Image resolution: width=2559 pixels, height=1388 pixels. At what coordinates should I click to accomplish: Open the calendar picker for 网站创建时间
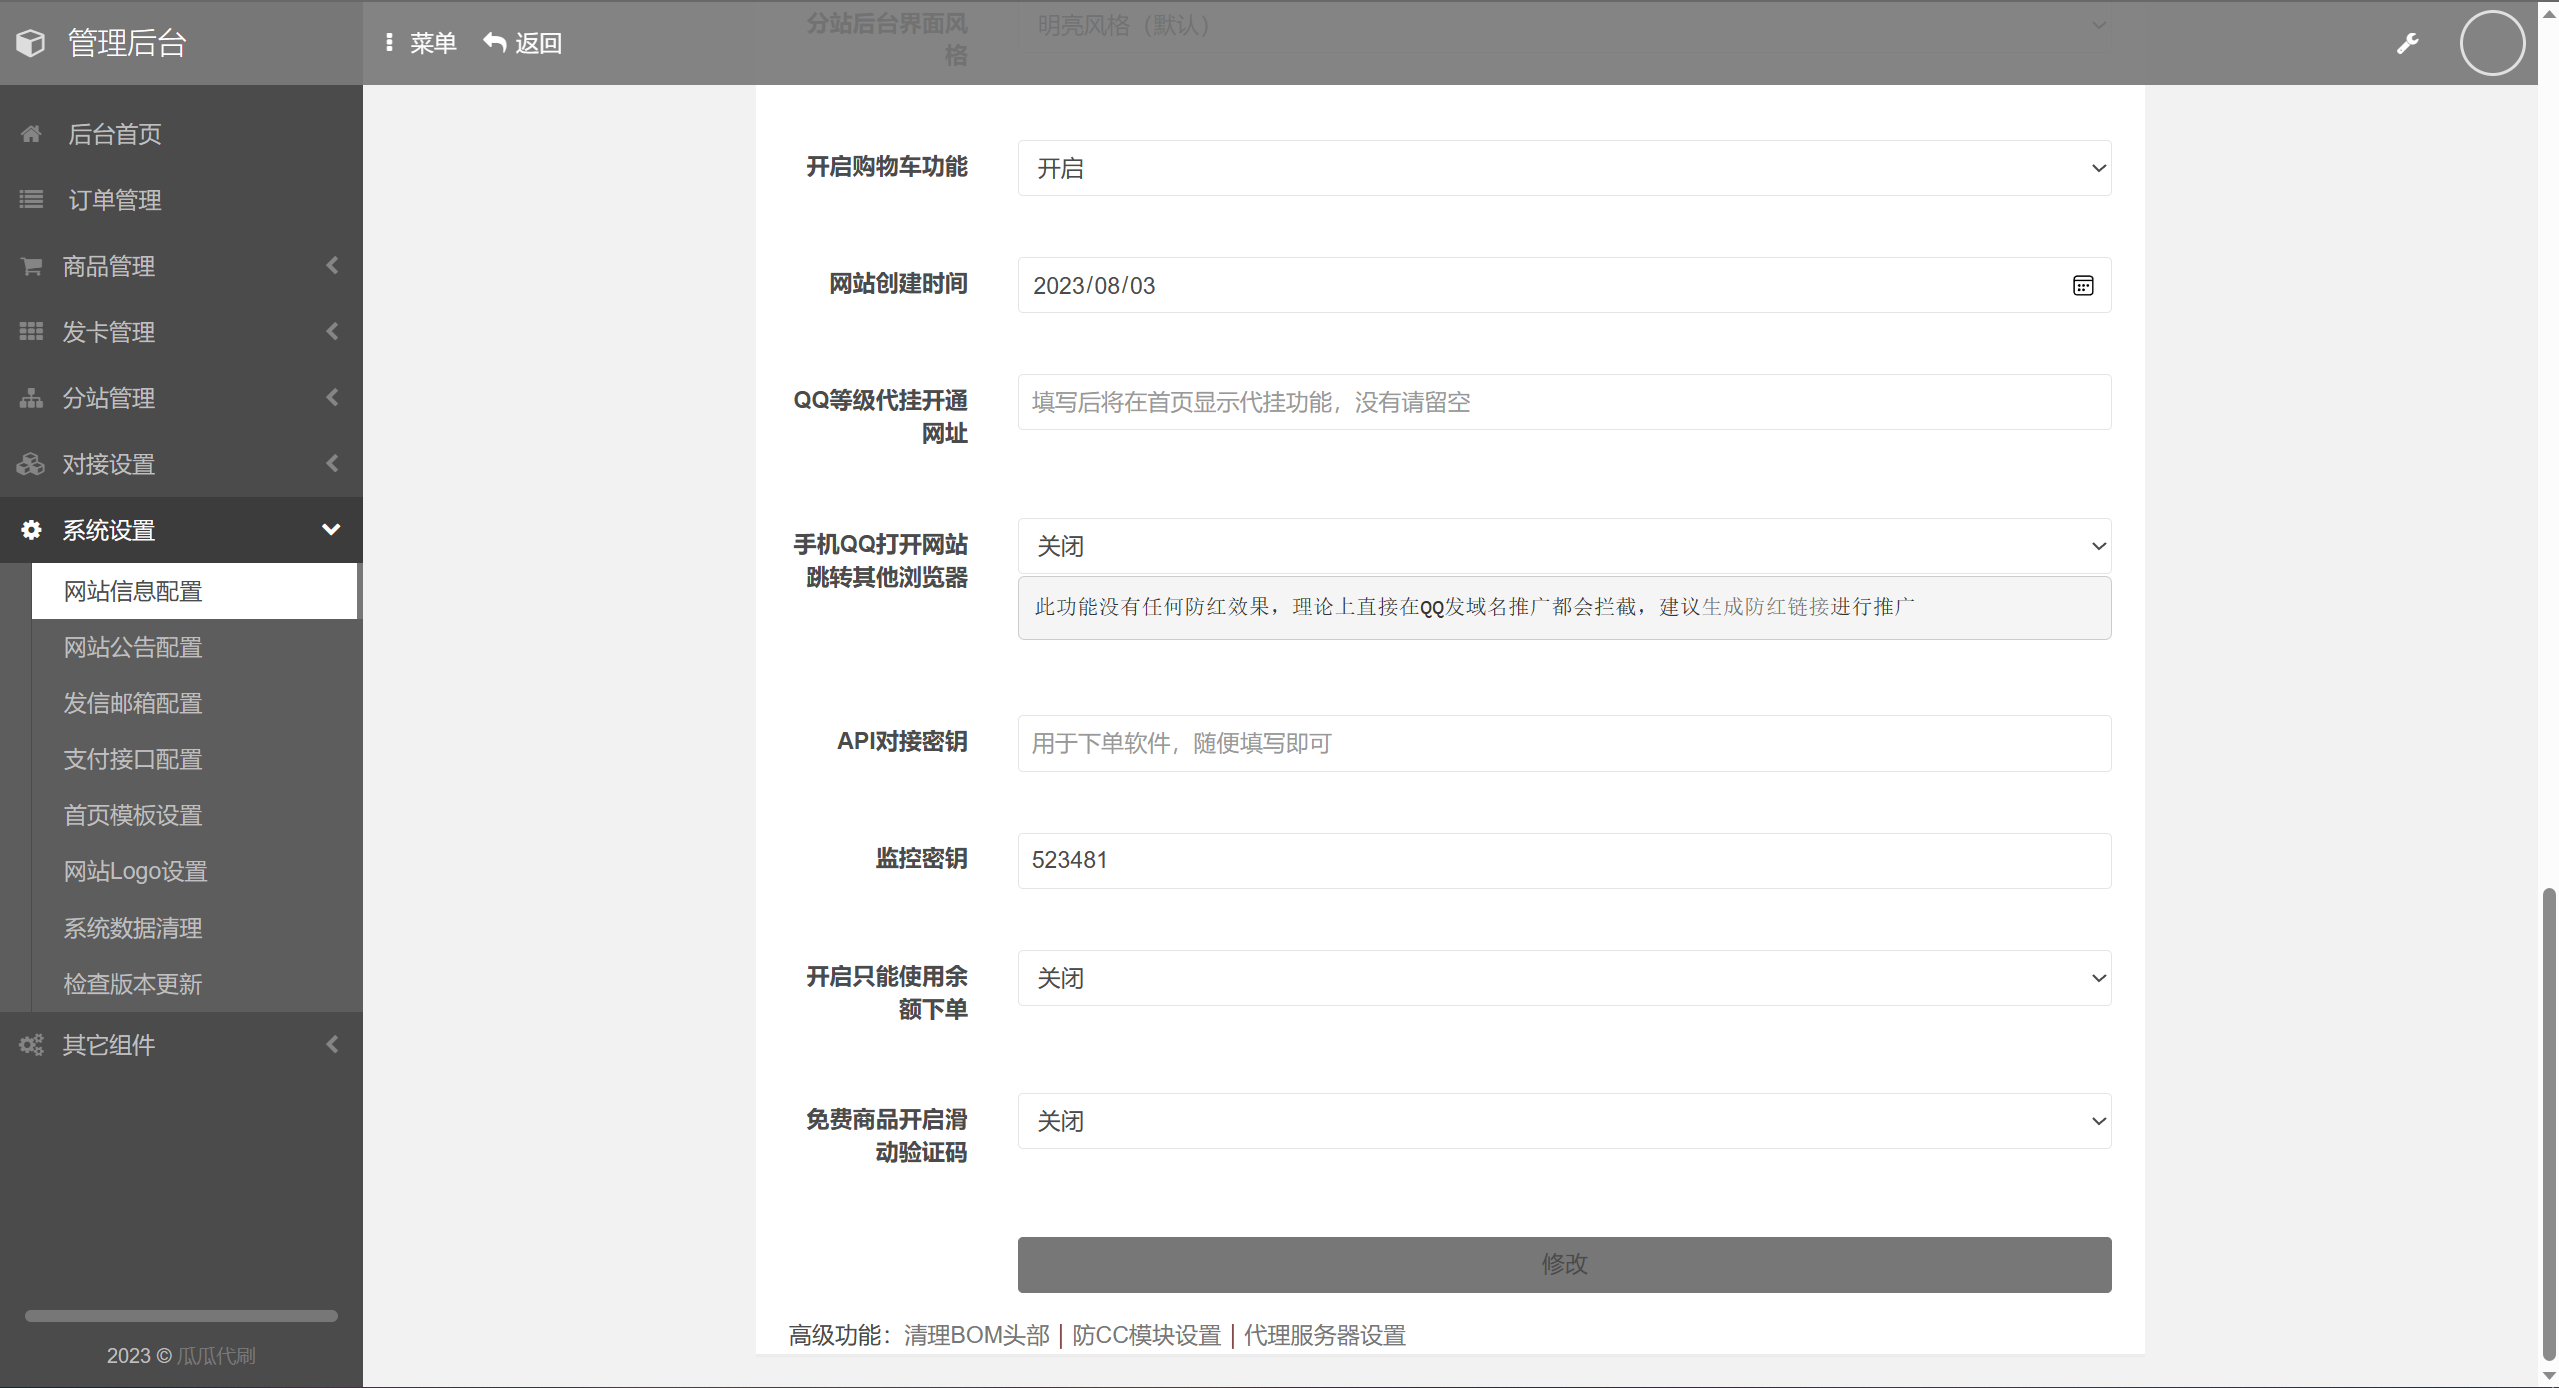click(2082, 286)
